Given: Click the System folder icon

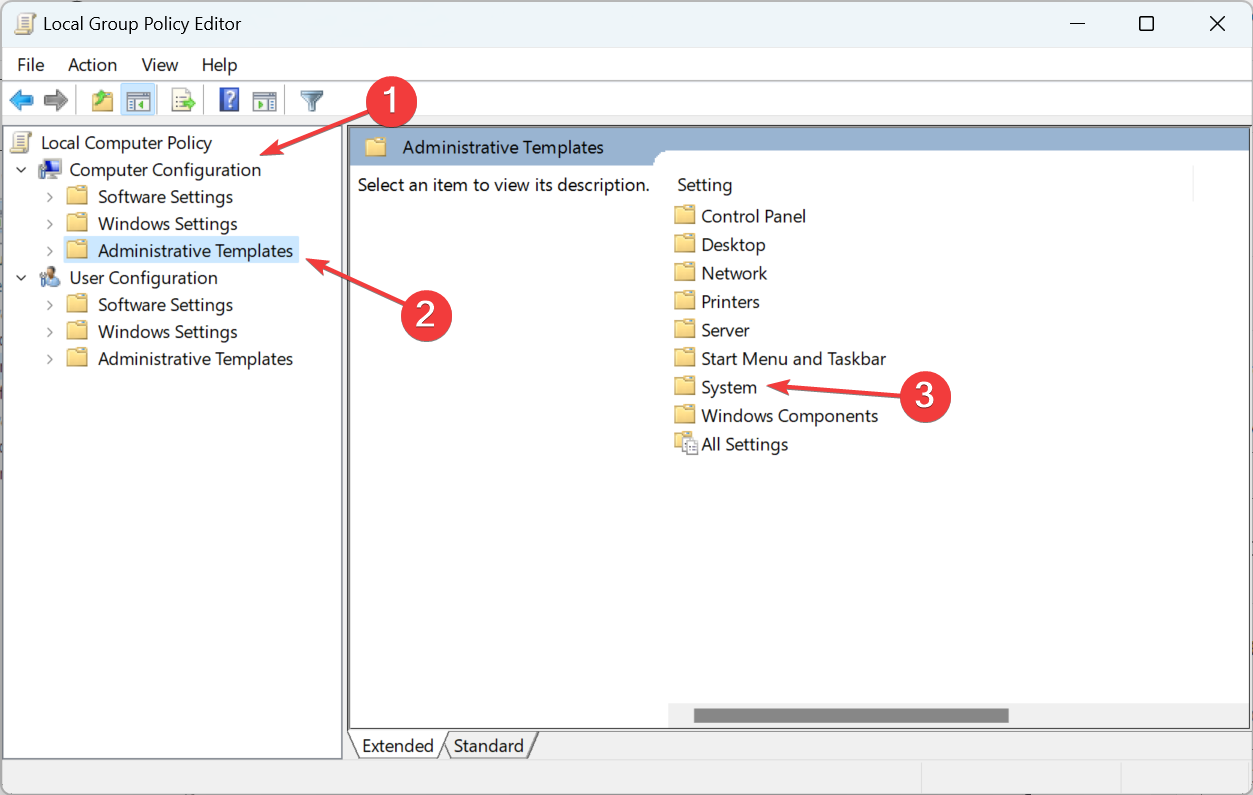Looking at the screenshot, I should coord(685,386).
